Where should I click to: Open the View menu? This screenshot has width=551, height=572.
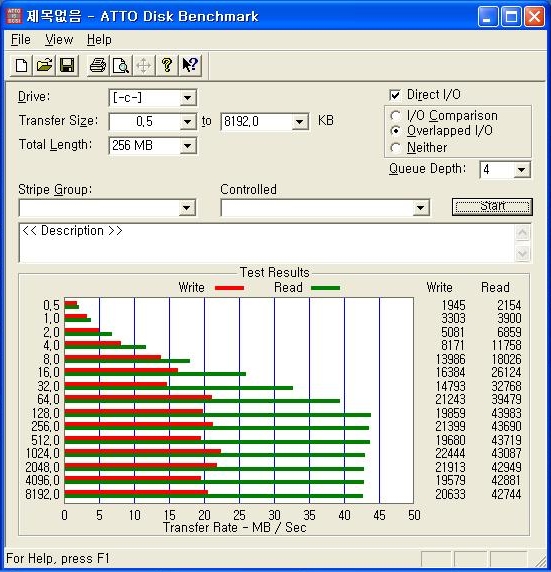[x=59, y=40]
